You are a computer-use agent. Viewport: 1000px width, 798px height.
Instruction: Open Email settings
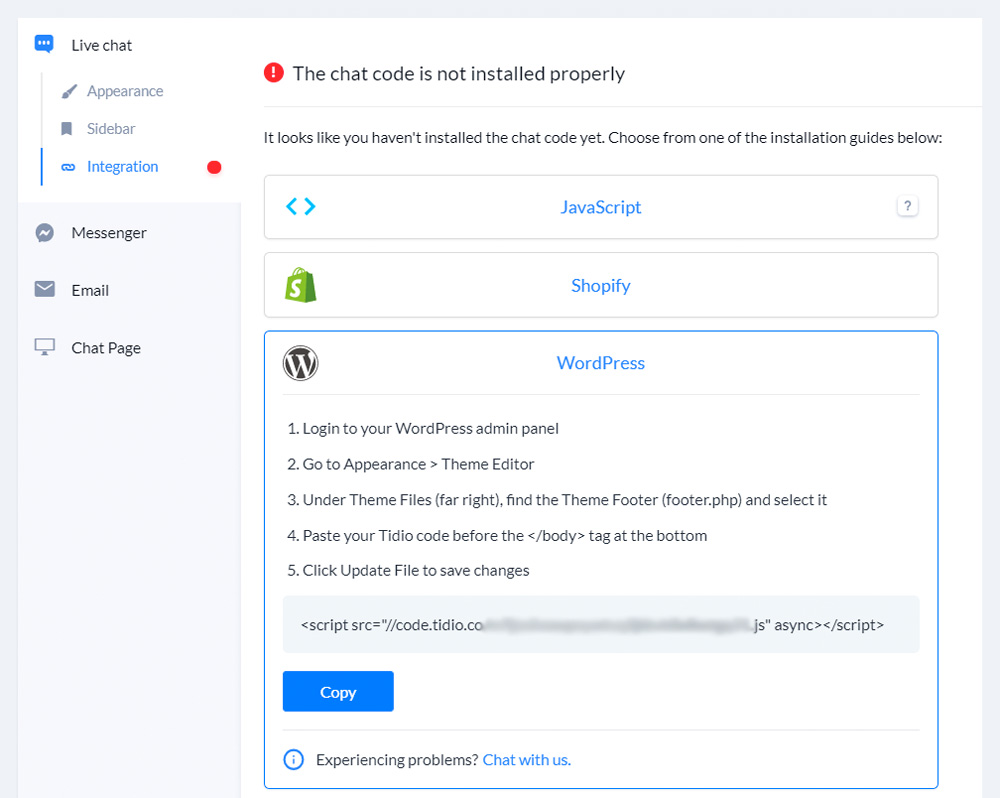pos(90,290)
